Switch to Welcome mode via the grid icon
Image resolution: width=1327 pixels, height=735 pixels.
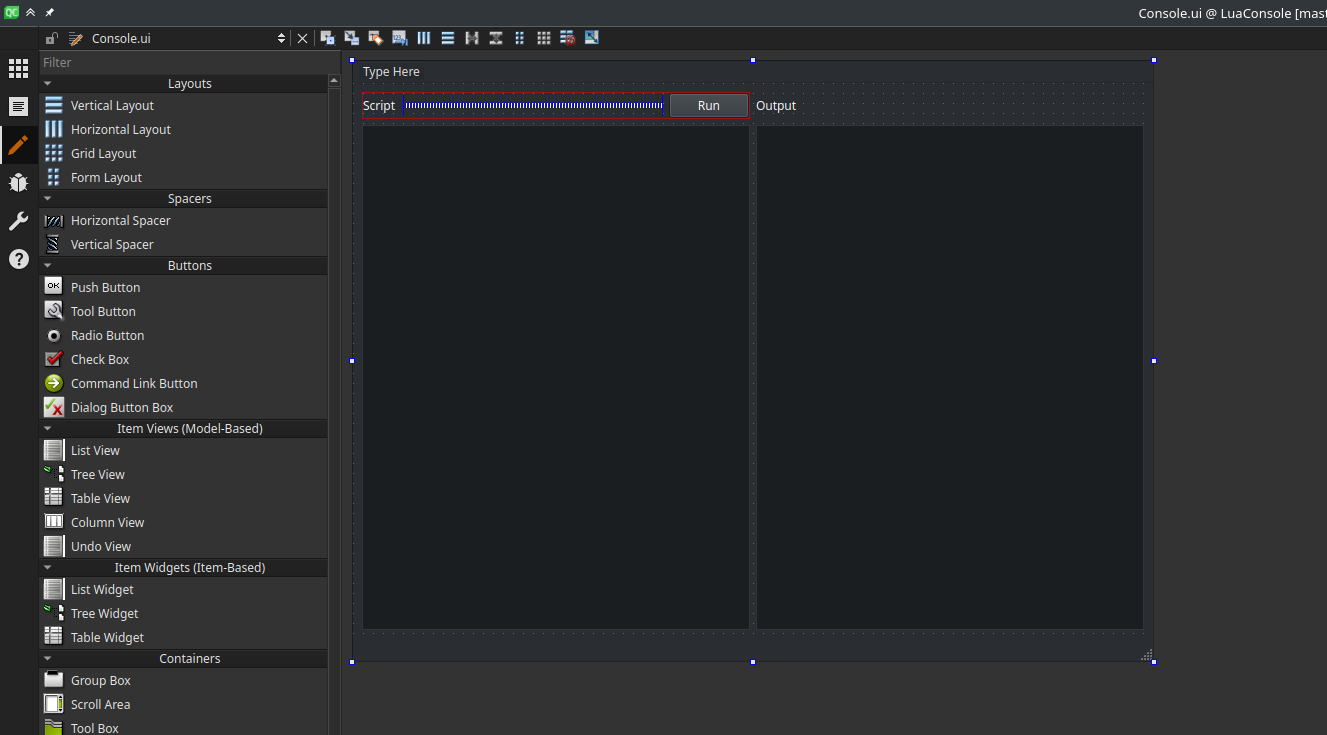pyautogui.click(x=18, y=68)
